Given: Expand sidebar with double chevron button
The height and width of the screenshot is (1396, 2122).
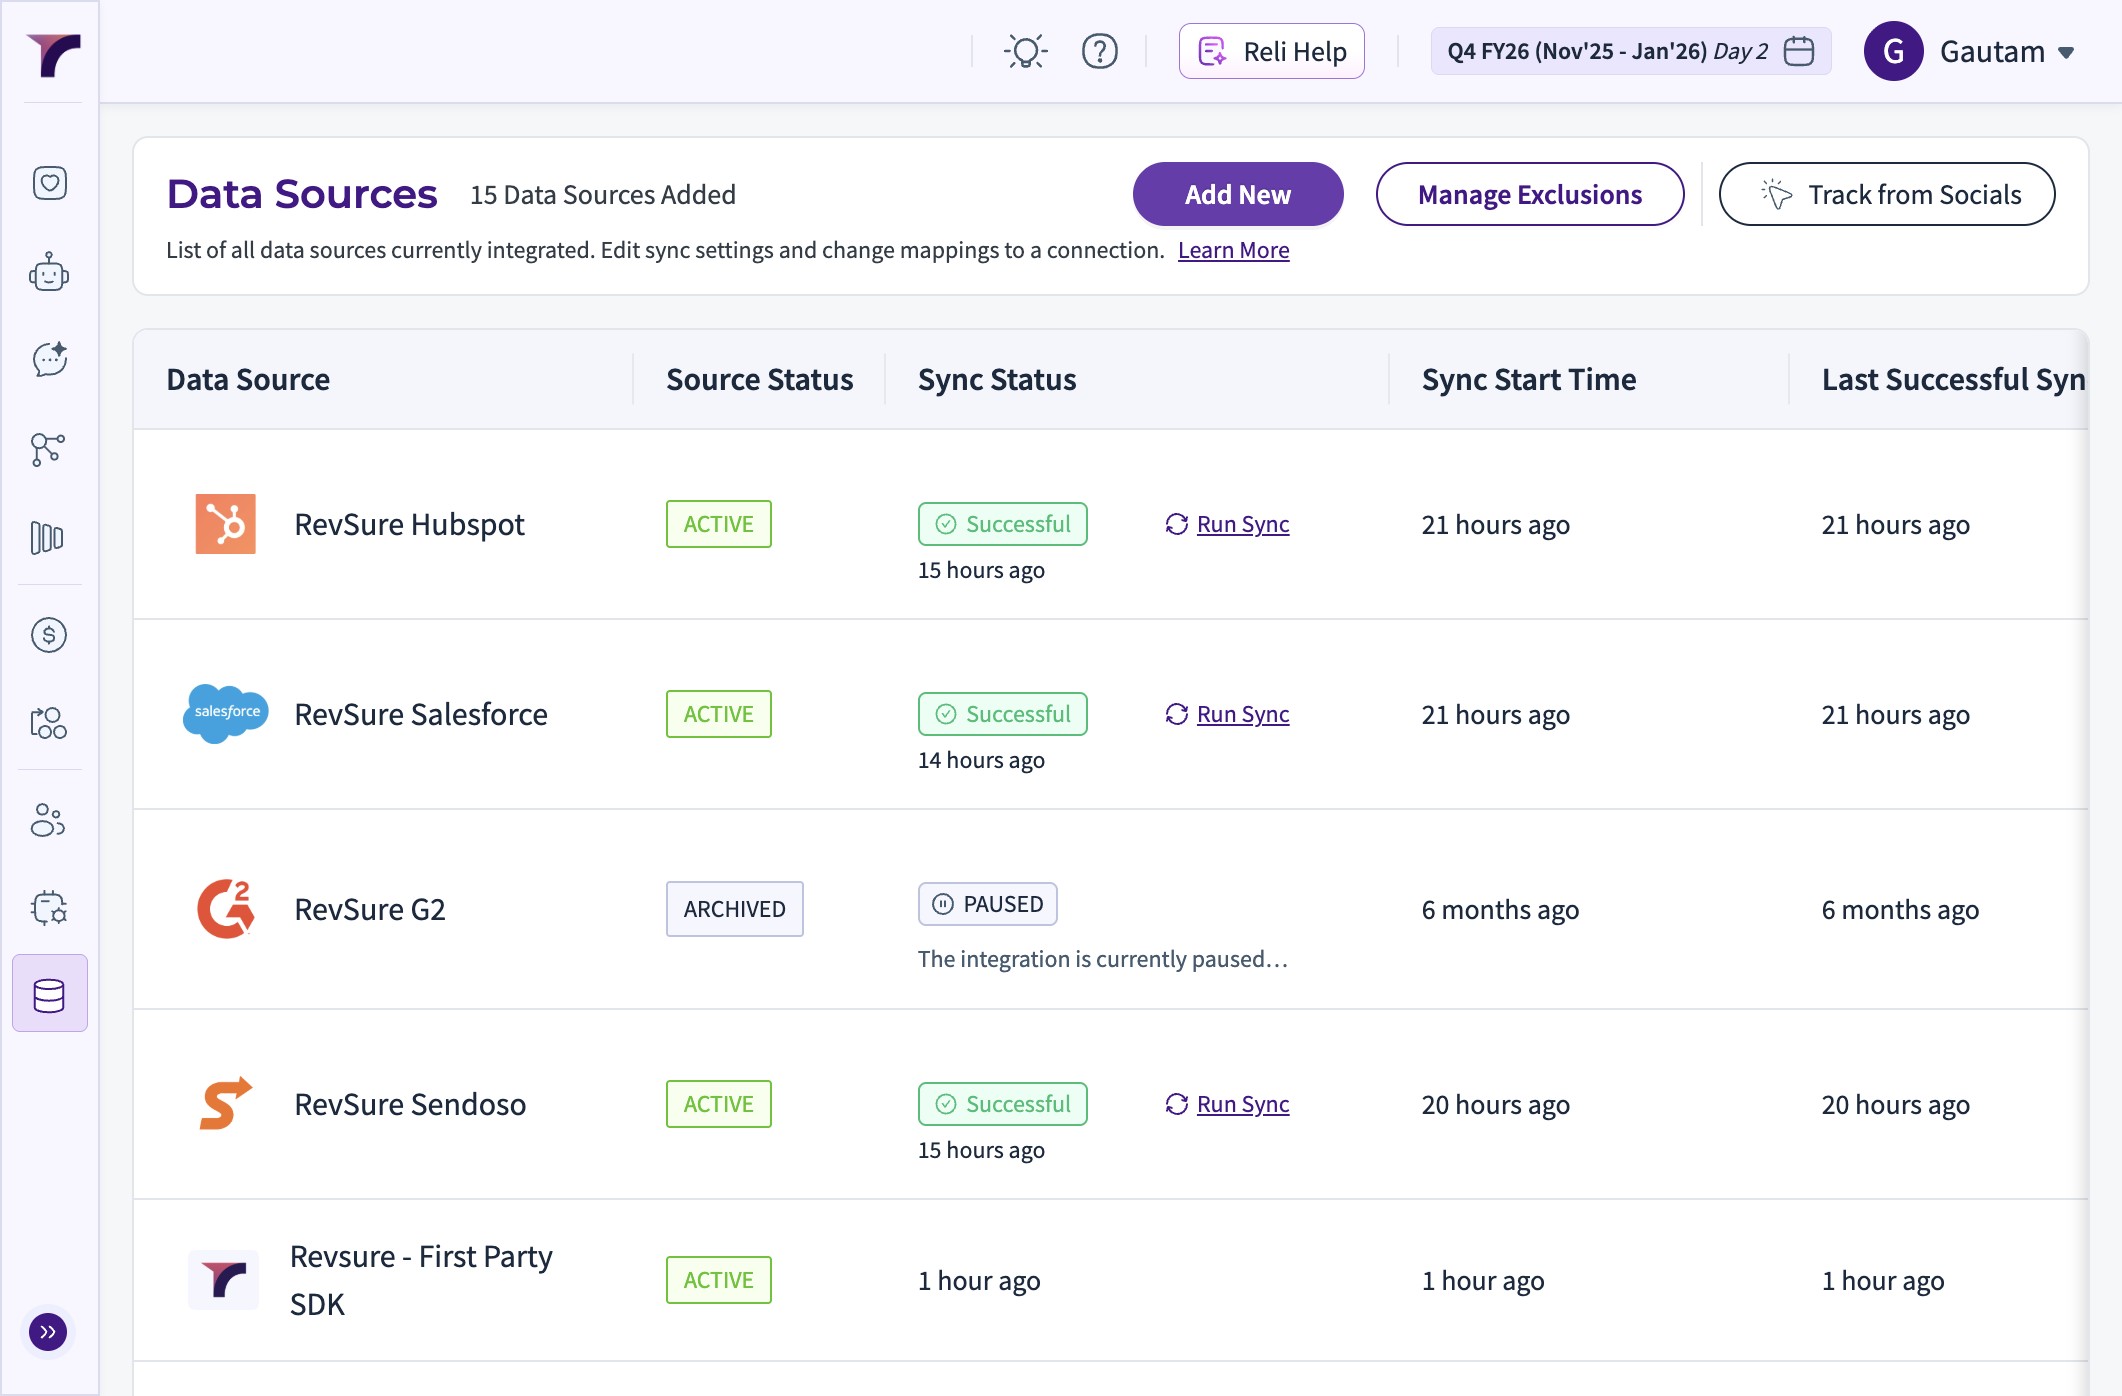Looking at the screenshot, I should pos(48,1332).
